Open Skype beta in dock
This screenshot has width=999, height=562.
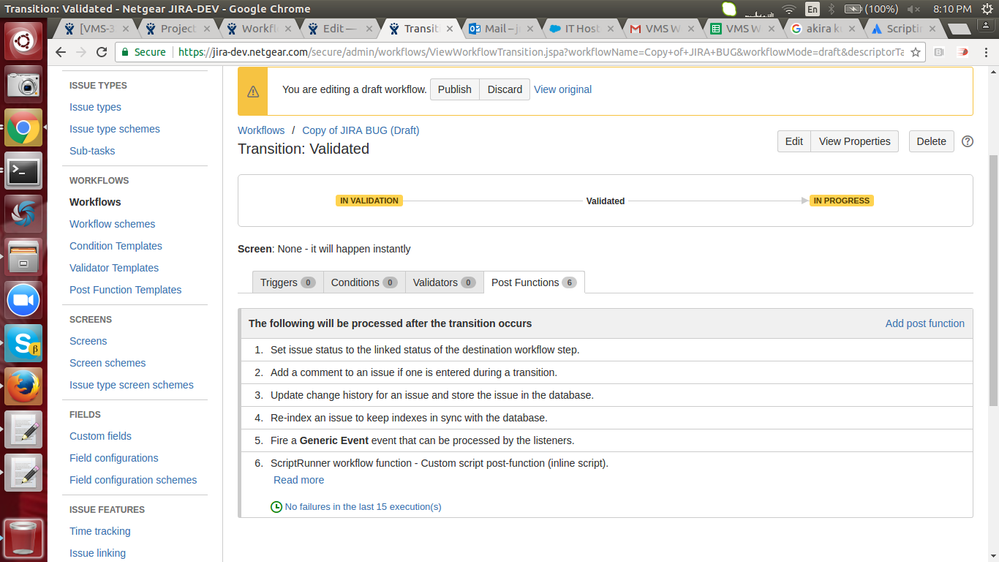23,343
